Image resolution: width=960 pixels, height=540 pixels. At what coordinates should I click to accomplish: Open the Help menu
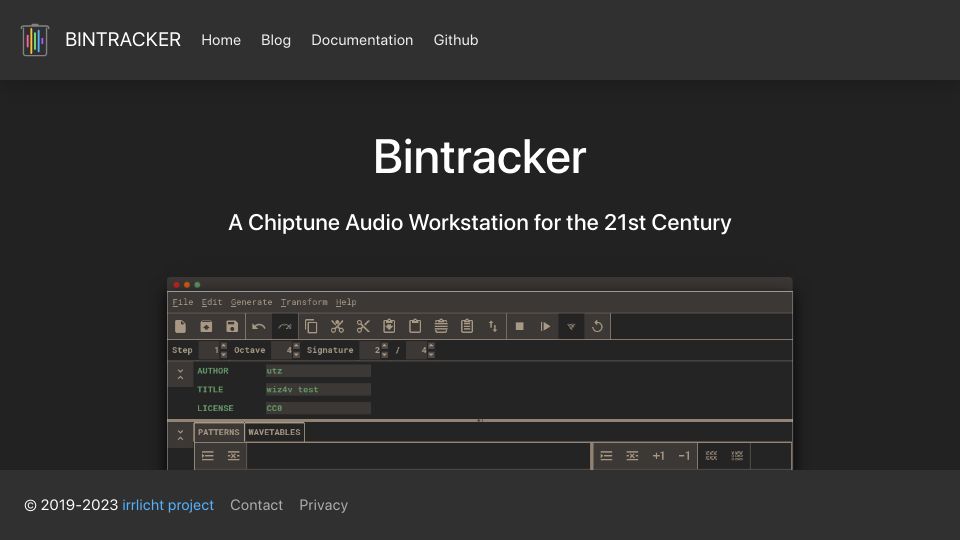click(346, 302)
